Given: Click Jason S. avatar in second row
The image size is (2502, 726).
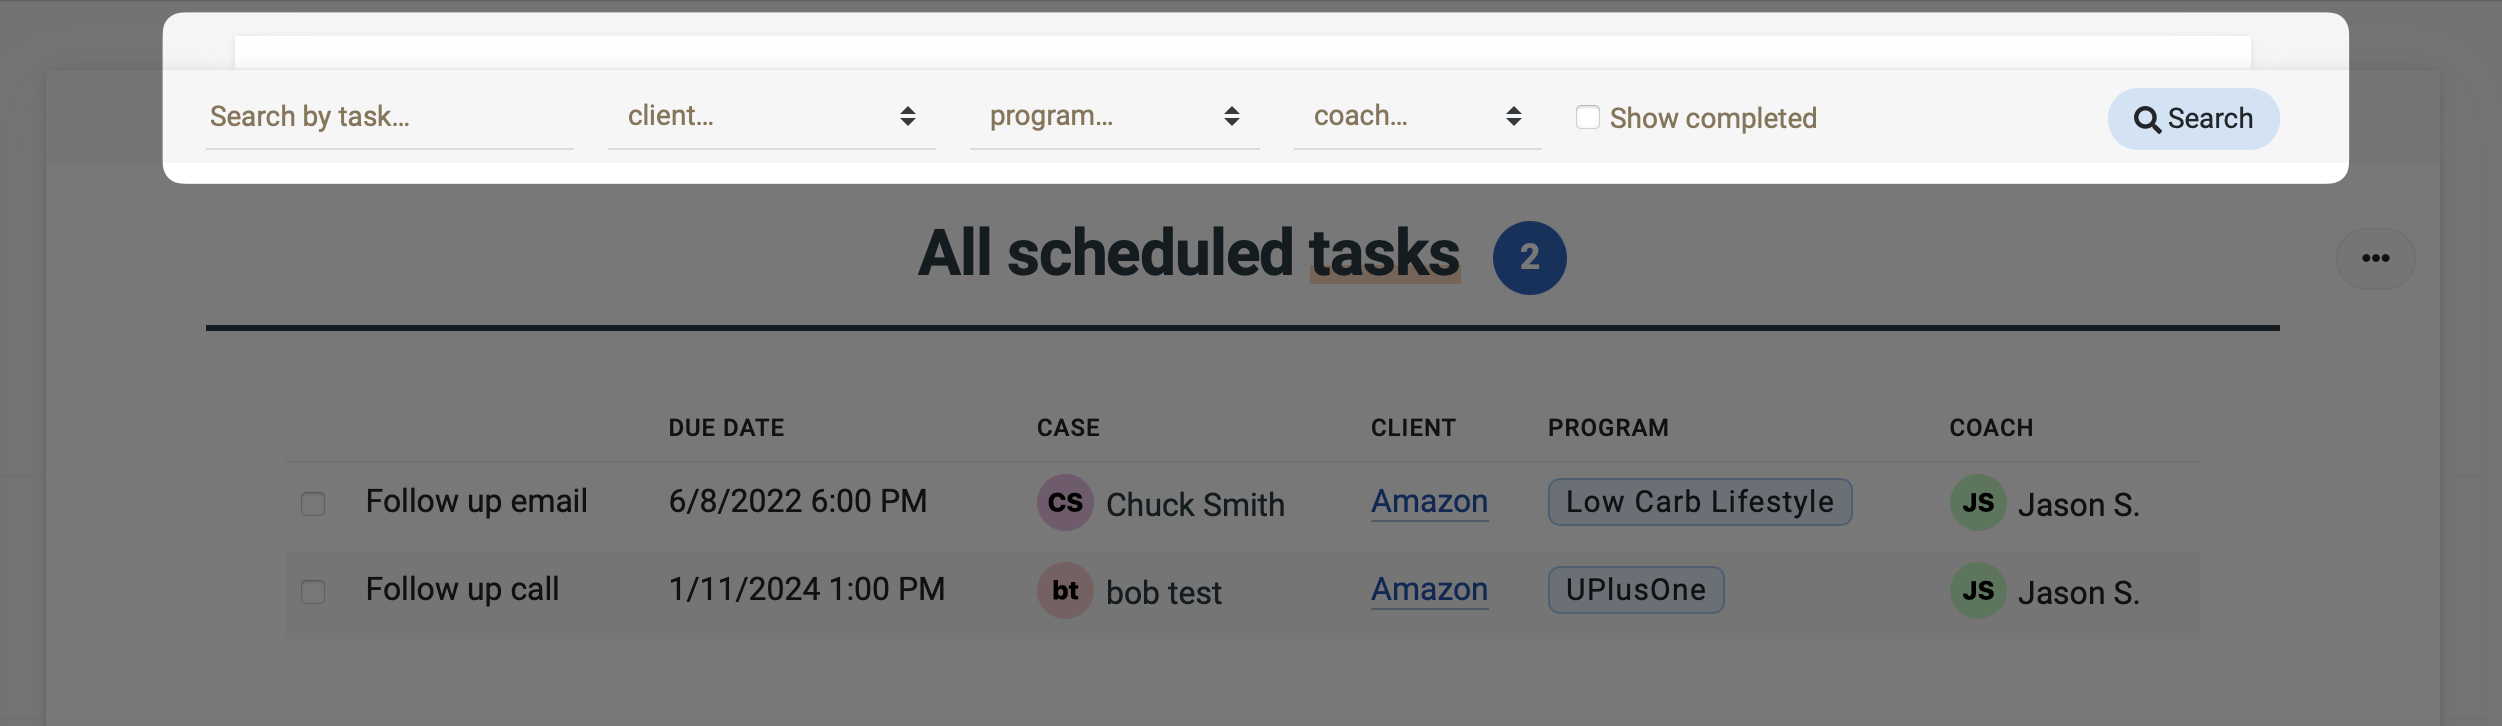Looking at the screenshot, I should coord(1977,590).
